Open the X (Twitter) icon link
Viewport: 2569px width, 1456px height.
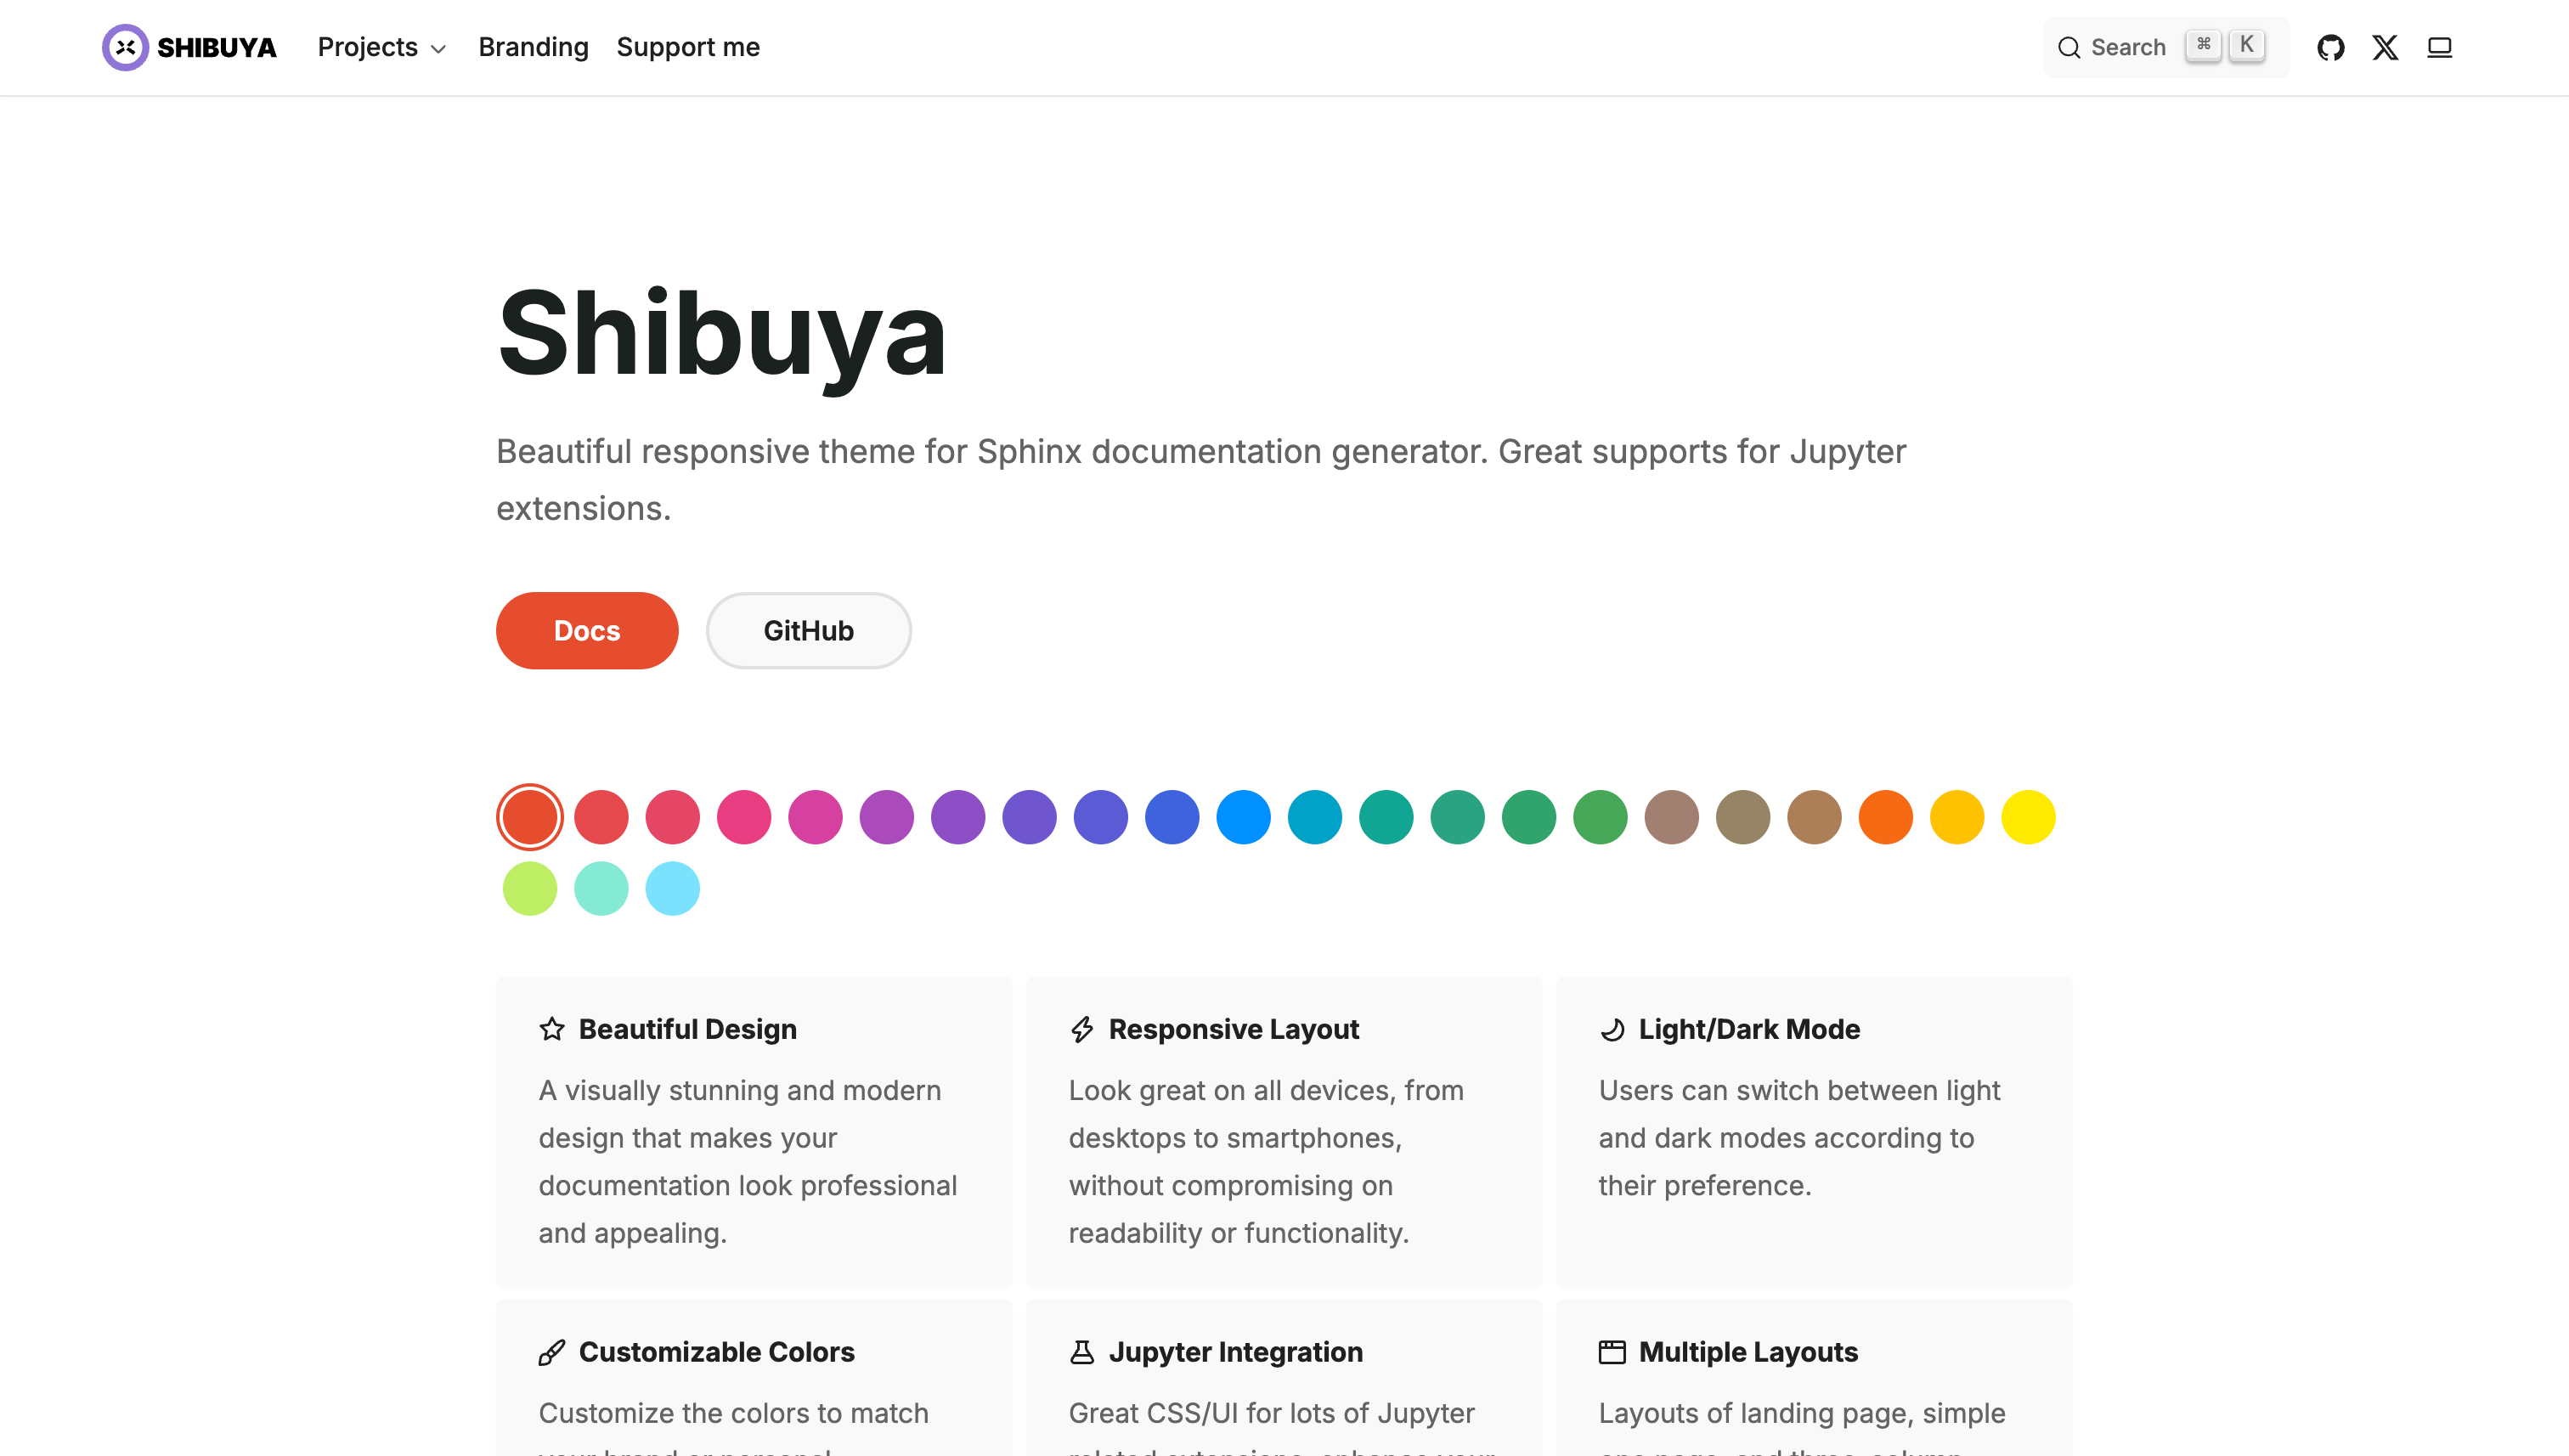(x=2385, y=47)
